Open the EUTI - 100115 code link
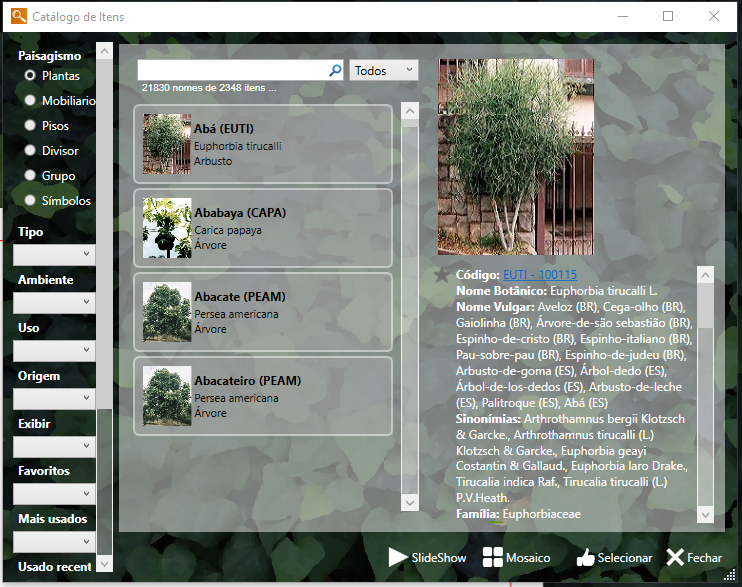Image resolution: width=742 pixels, height=587 pixels. (x=539, y=275)
